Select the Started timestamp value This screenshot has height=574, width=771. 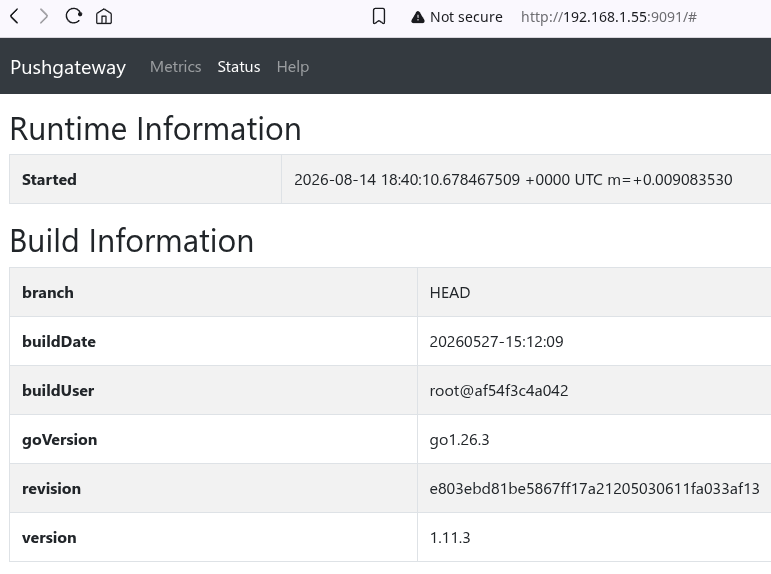(x=513, y=180)
